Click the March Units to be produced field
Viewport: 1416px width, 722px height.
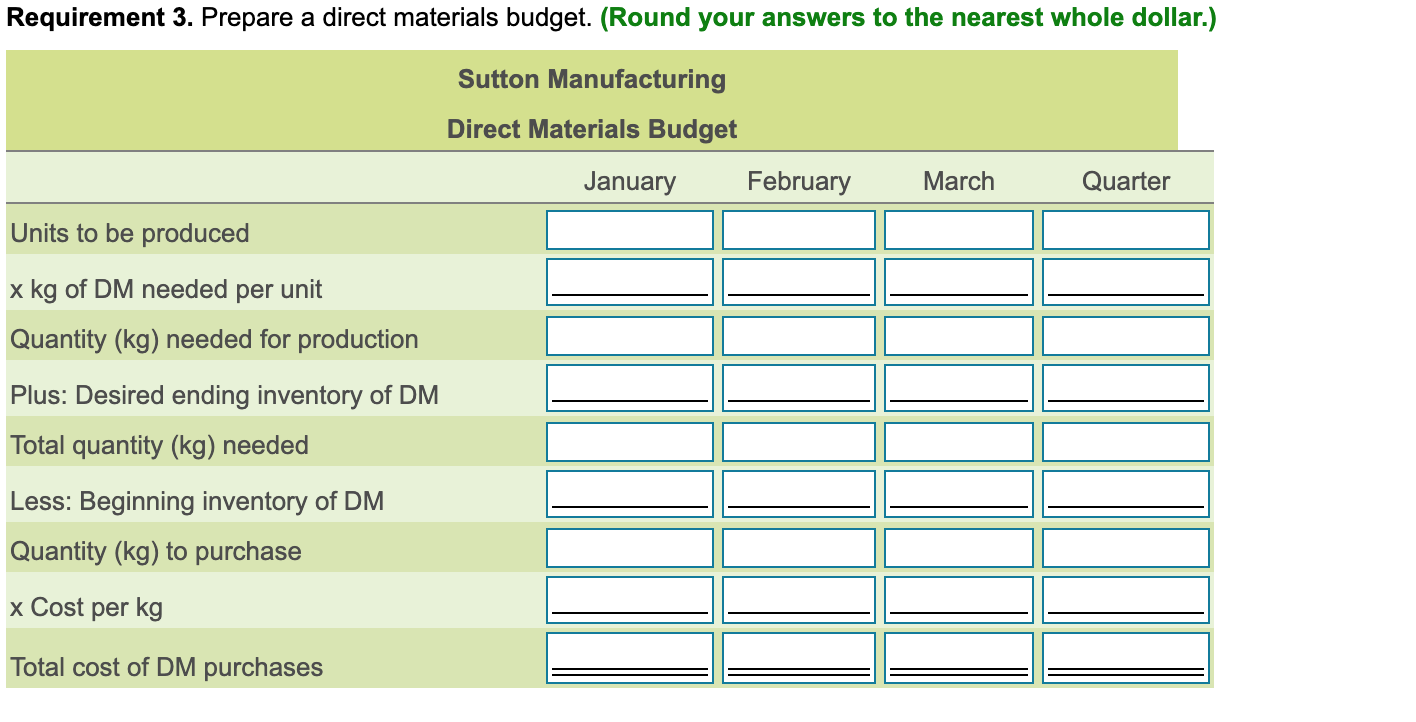(x=957, y=229)
